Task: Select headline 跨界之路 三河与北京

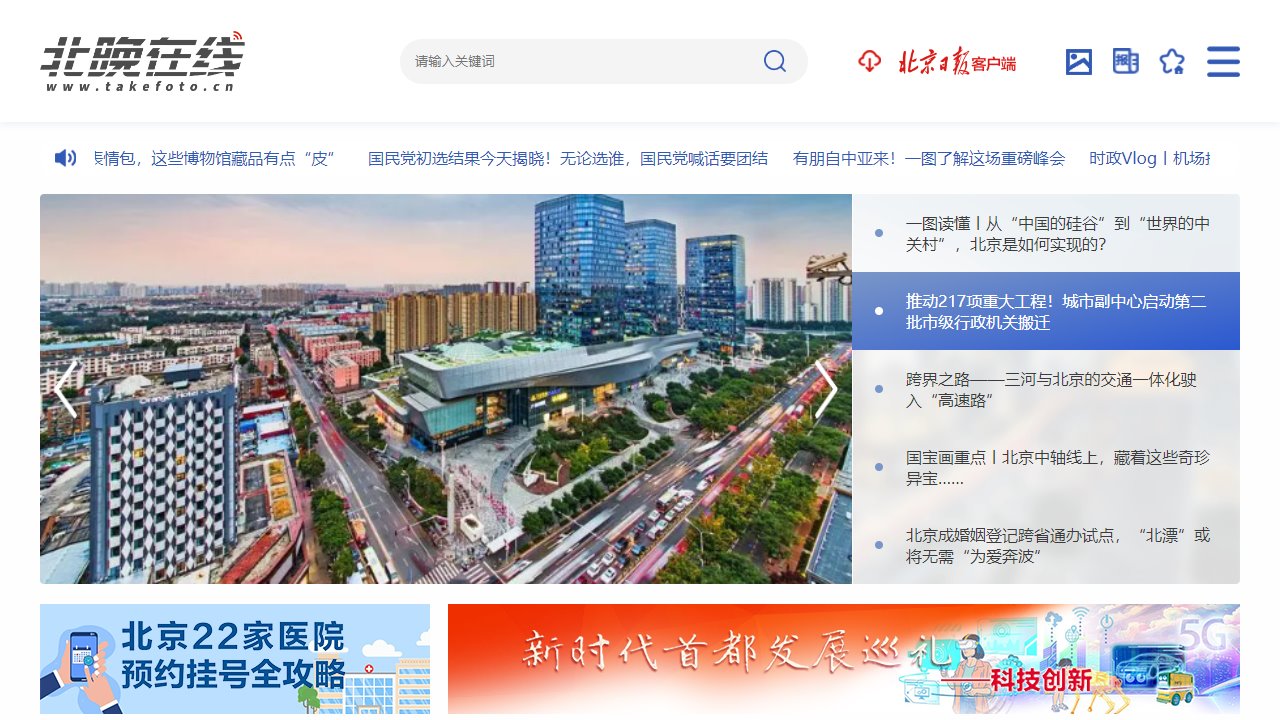Action: [x=1046, y=389]
